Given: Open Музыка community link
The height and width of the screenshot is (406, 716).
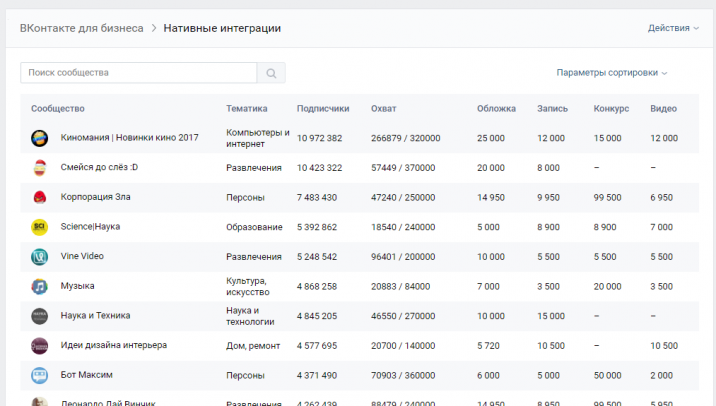Looking at the screenshot, I should tap(78, 286).
